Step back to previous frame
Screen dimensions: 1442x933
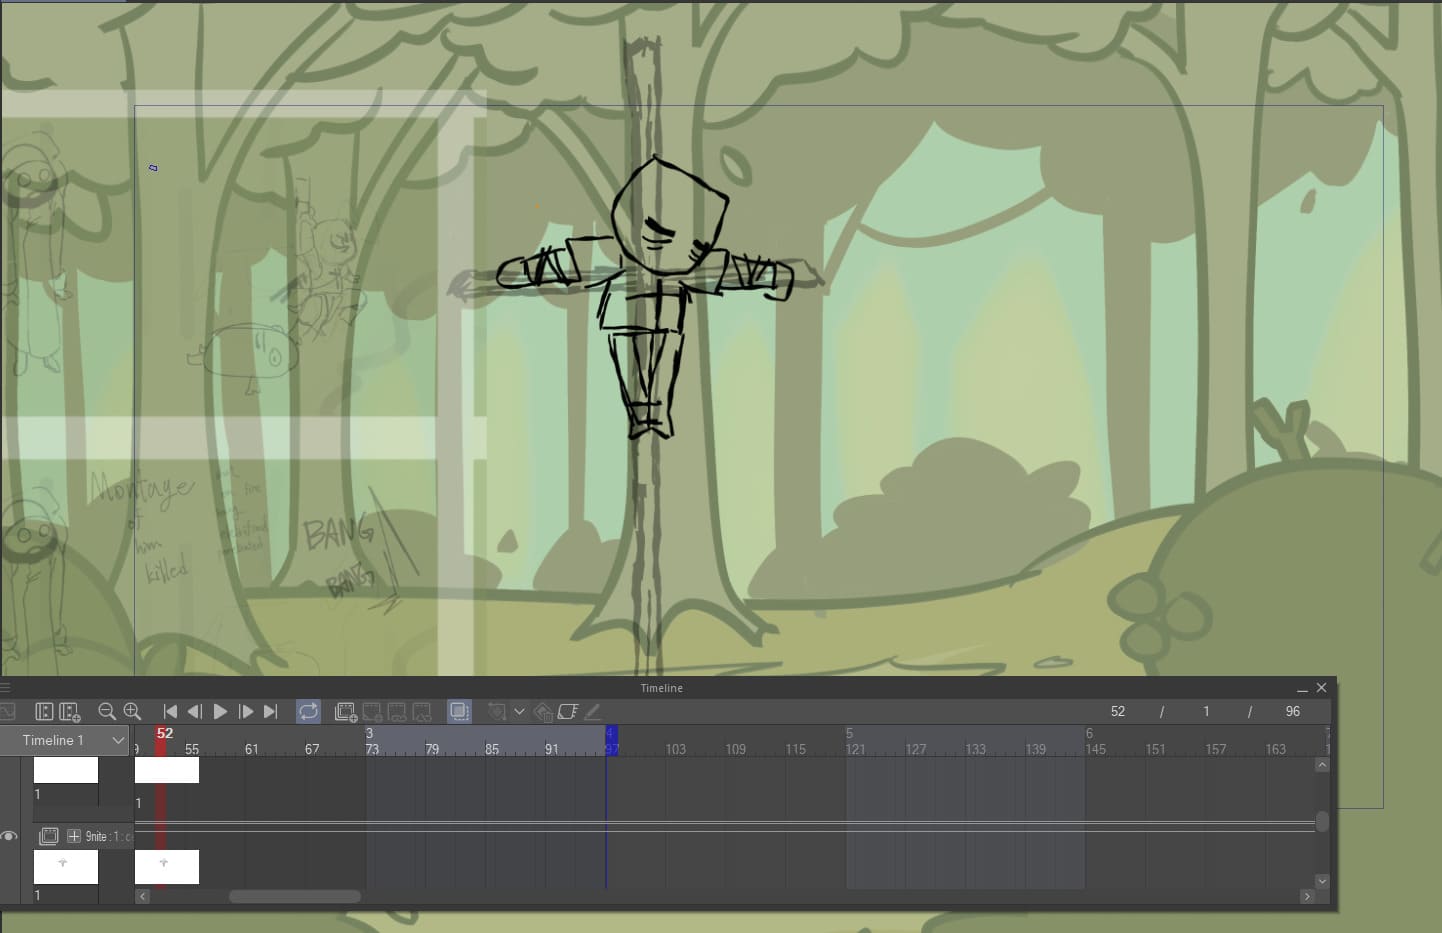[x=195, y=711]
